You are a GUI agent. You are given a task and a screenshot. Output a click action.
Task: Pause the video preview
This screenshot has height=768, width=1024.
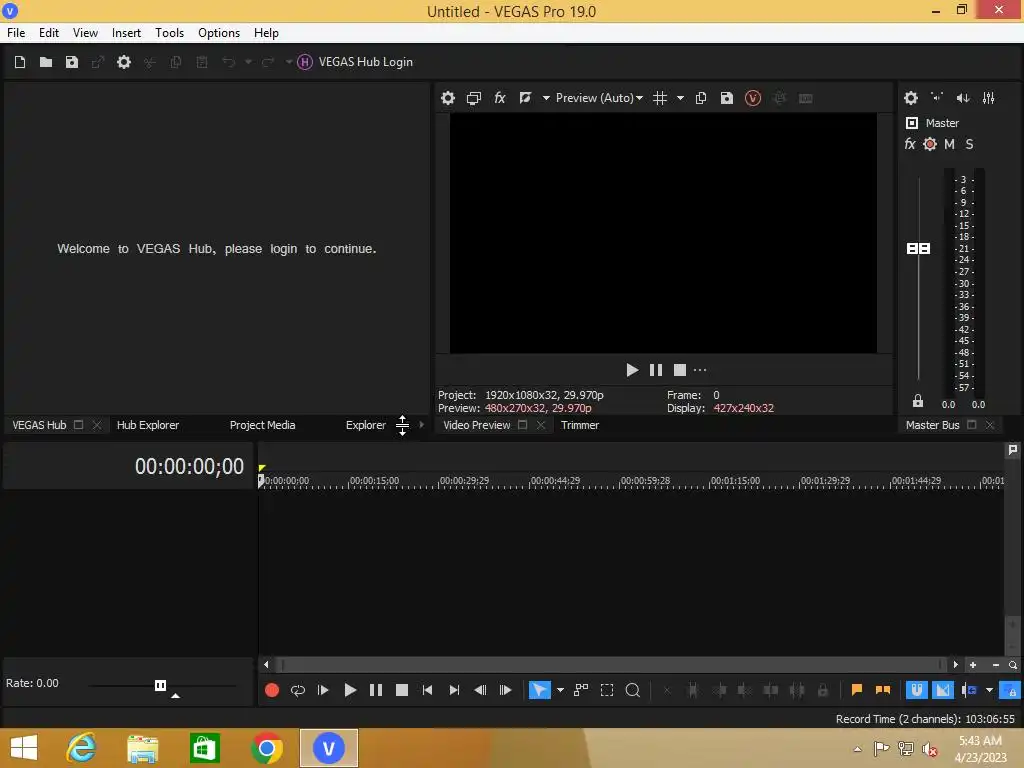(656, 370)
